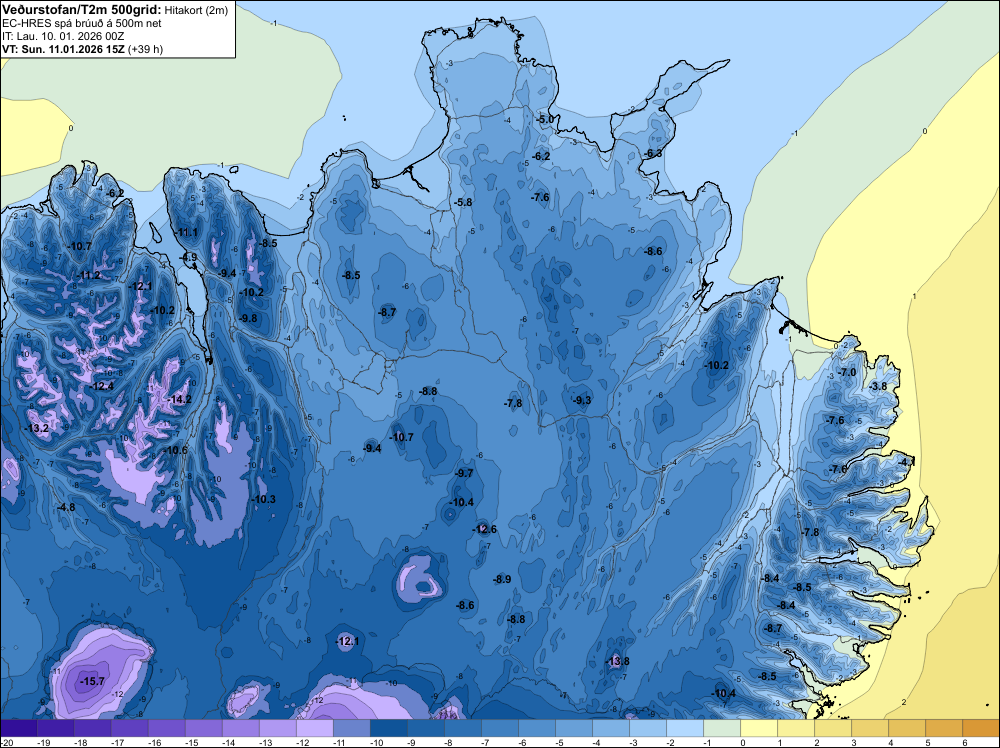Image resolution: width=1000 pixels, height=748 pixels.
Task: Click the -10.3 temperature value
Action: [263, 499]
